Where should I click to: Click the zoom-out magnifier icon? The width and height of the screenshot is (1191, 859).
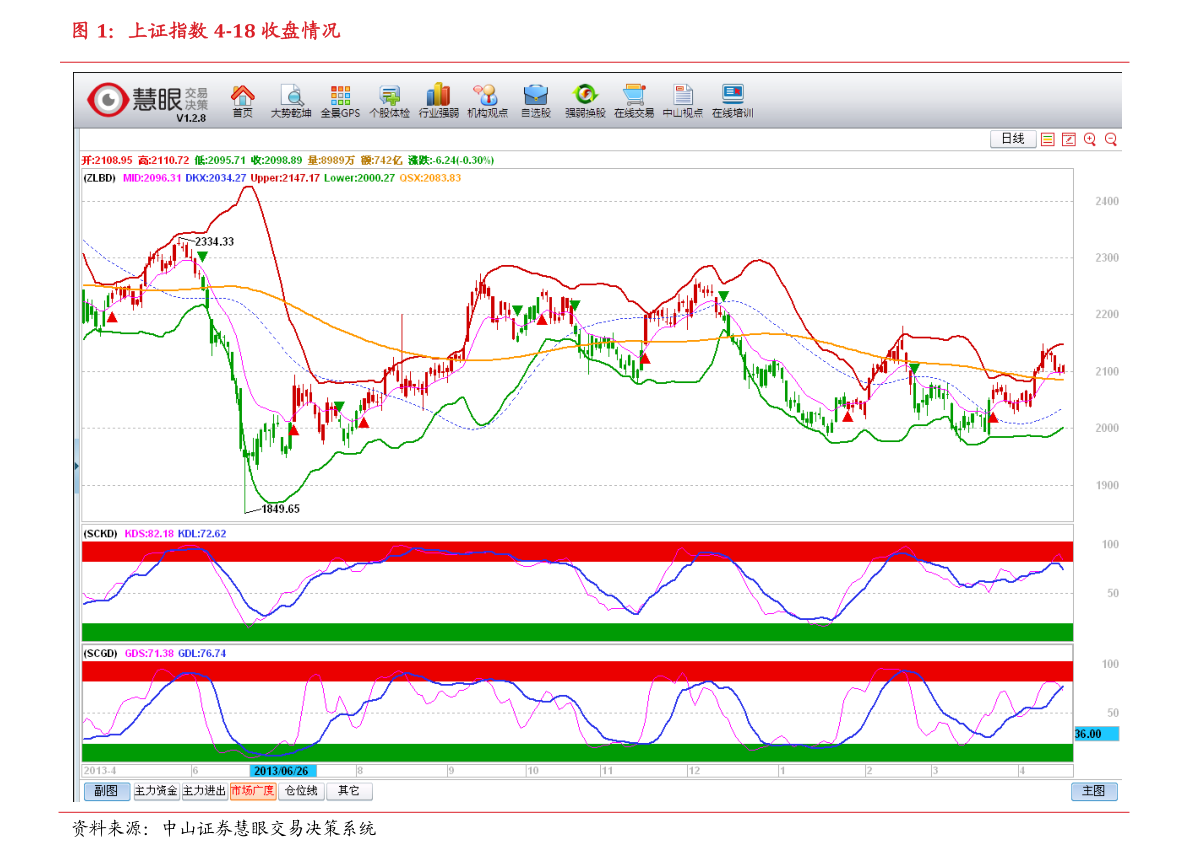tap(1111, 140)
